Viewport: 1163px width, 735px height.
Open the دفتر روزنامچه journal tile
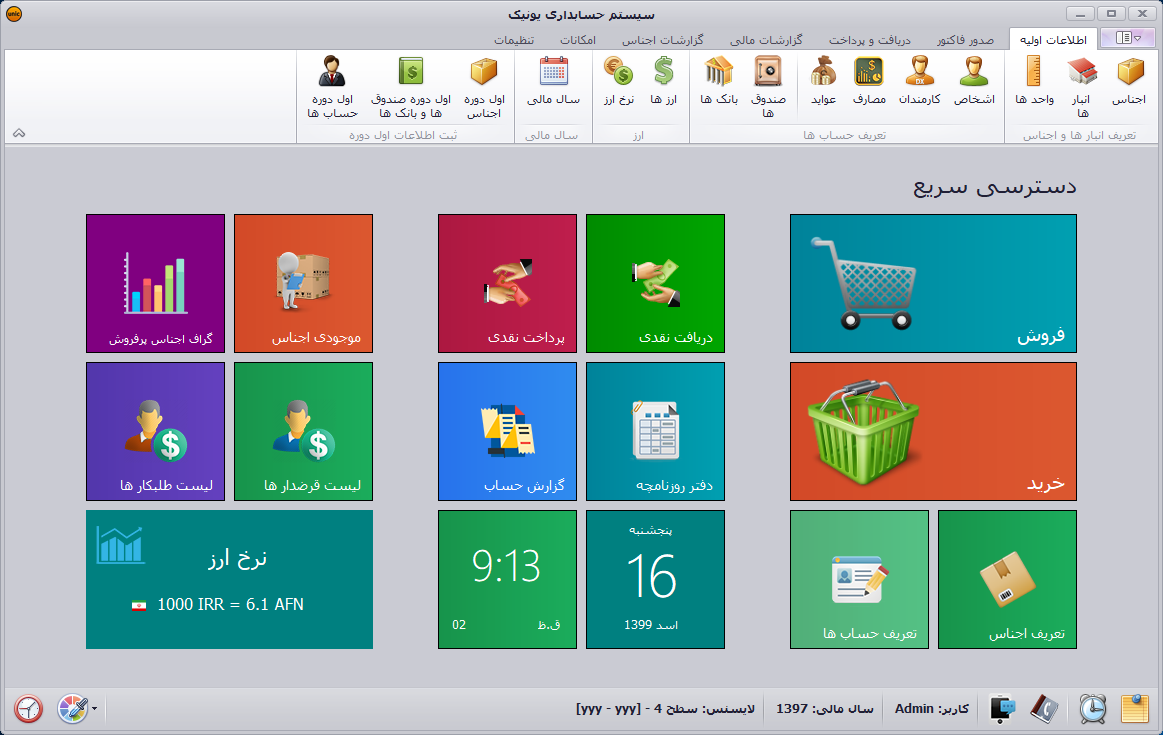point(655,431)
